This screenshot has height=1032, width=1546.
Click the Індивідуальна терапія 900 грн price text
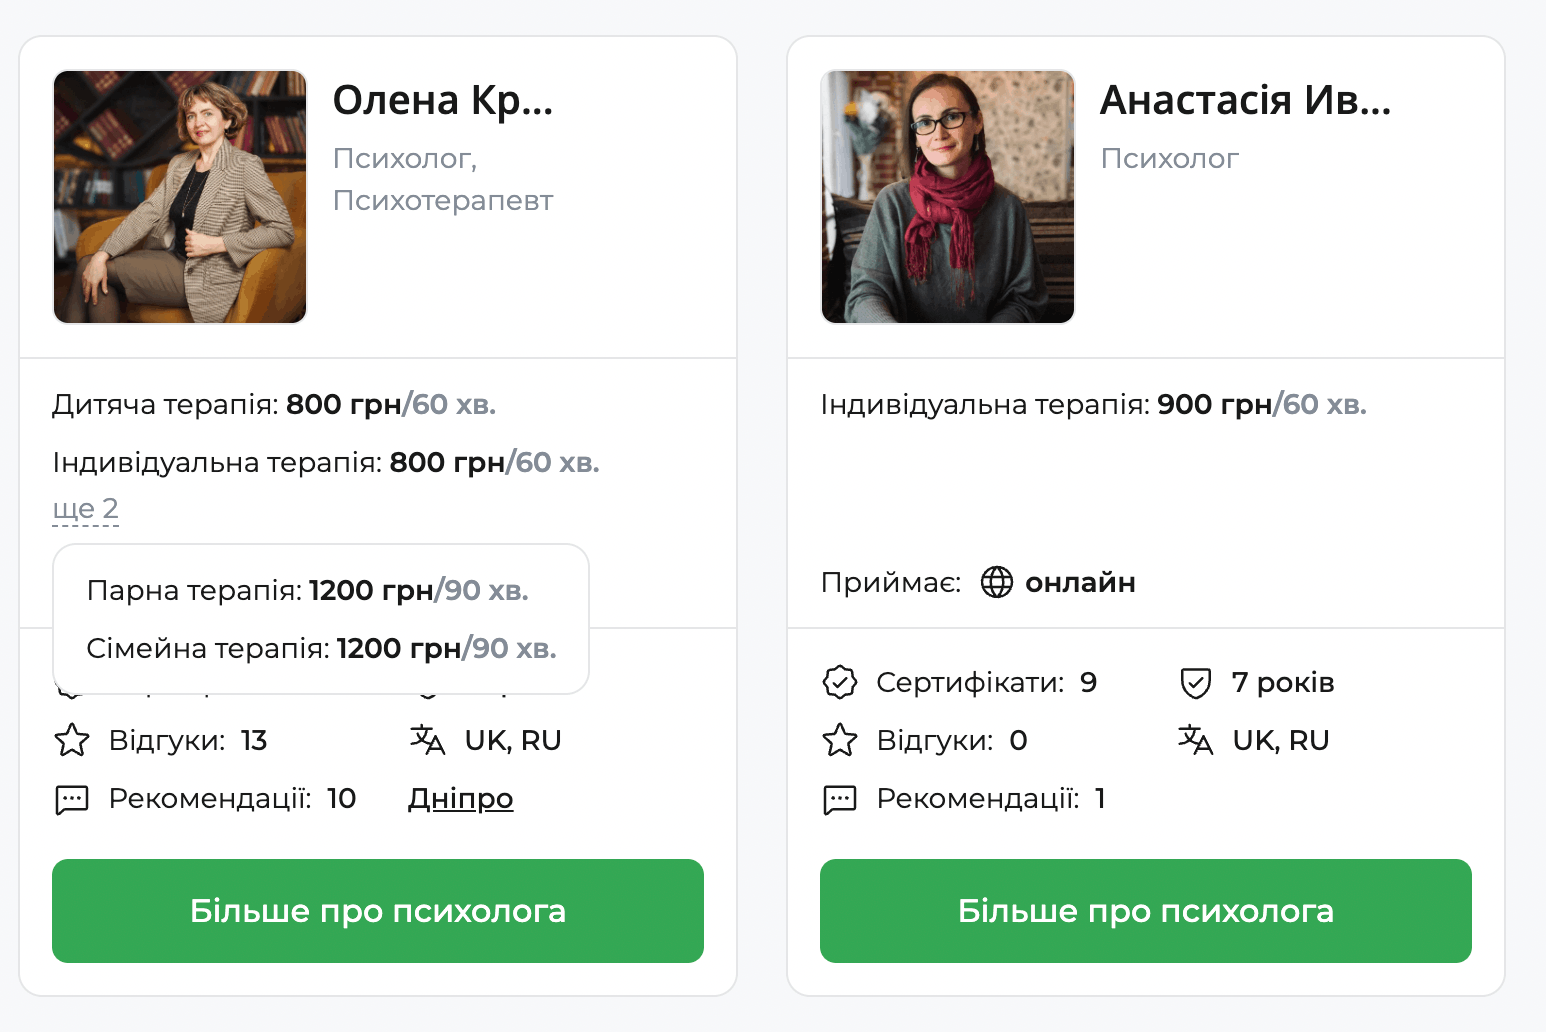point(1092,403)
